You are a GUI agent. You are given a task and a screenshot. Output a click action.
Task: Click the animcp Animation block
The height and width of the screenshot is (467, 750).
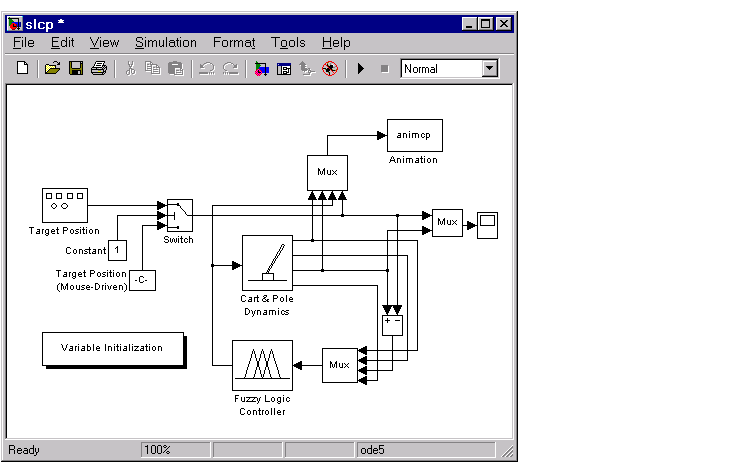415,135
